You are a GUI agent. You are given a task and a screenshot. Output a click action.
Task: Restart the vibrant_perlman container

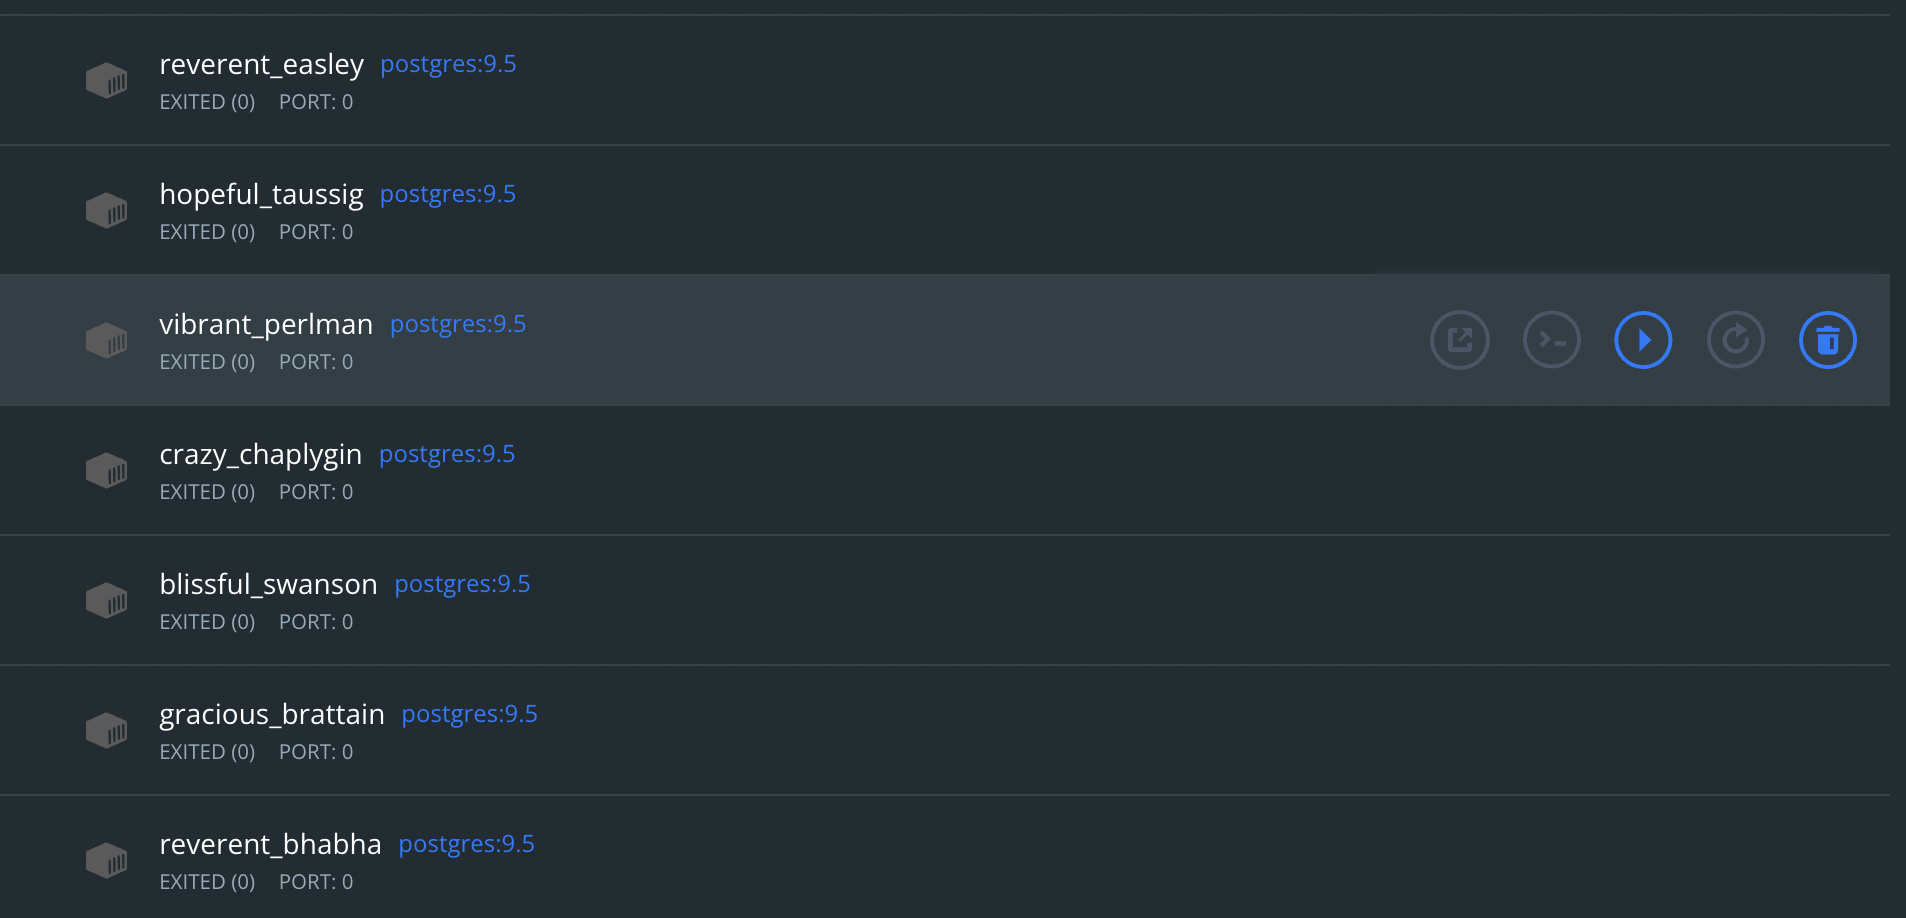1735,339
